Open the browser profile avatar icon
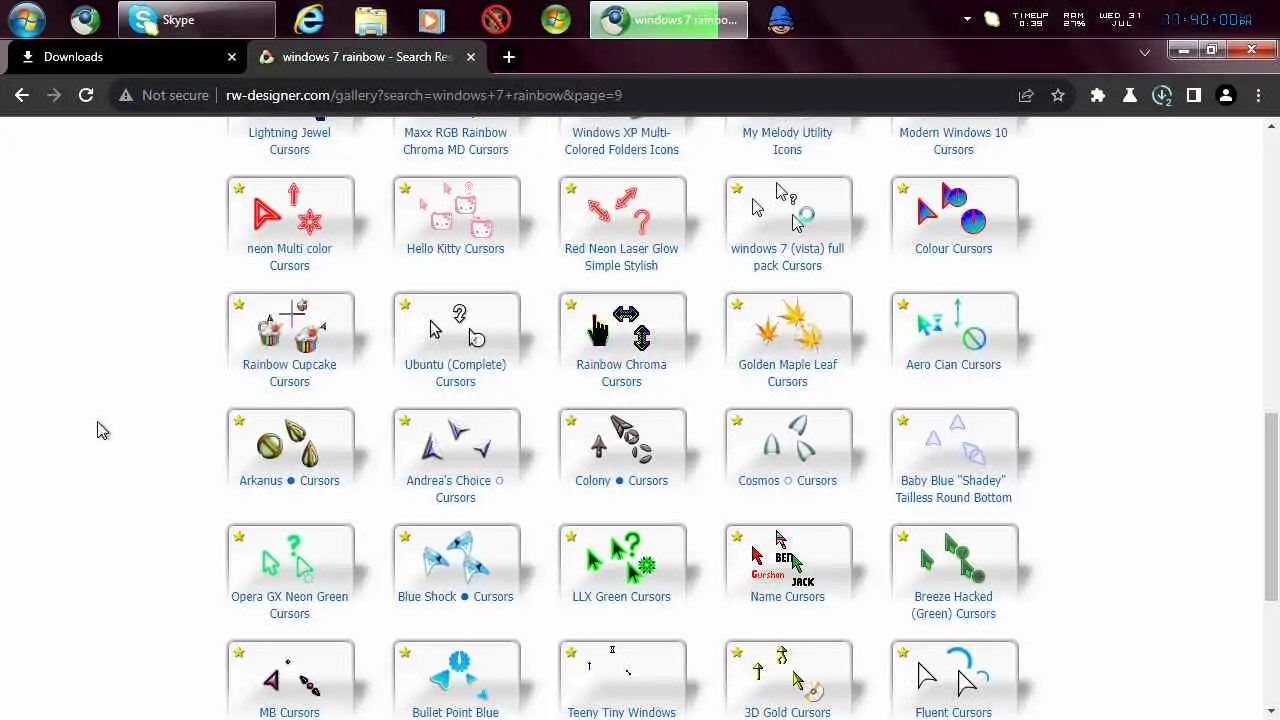This screenshot has width=1280, height=720. click(1225, 95)
